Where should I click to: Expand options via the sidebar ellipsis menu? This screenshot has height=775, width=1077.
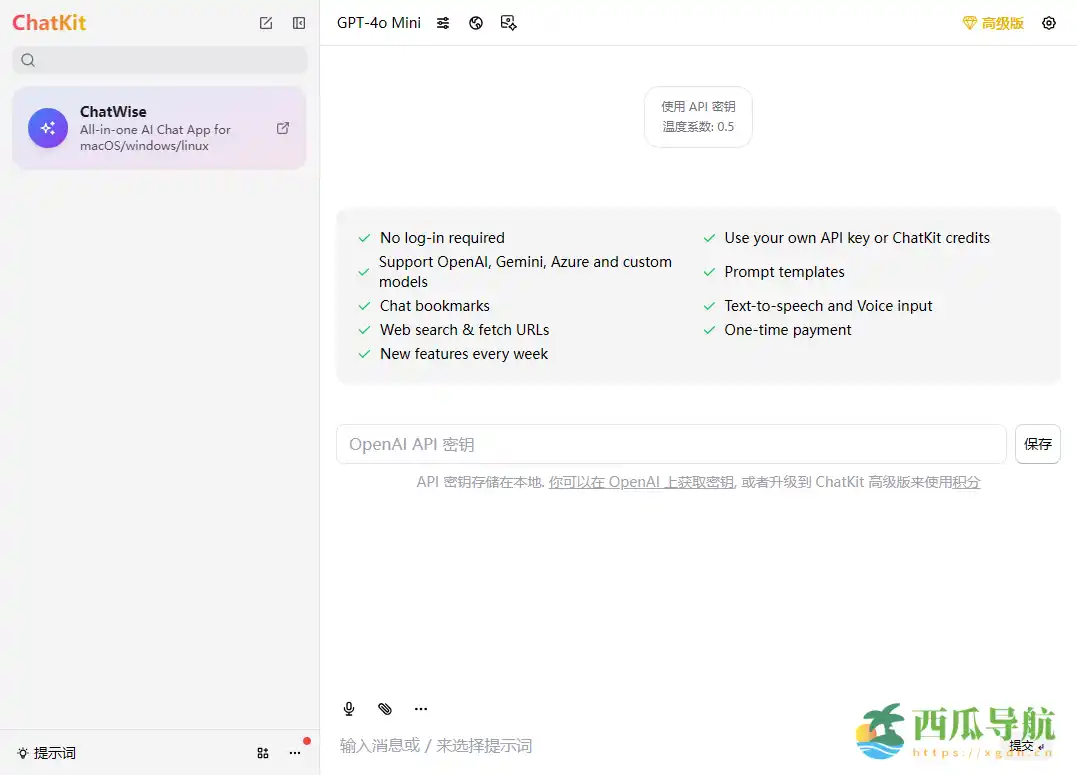click(295, 753)
